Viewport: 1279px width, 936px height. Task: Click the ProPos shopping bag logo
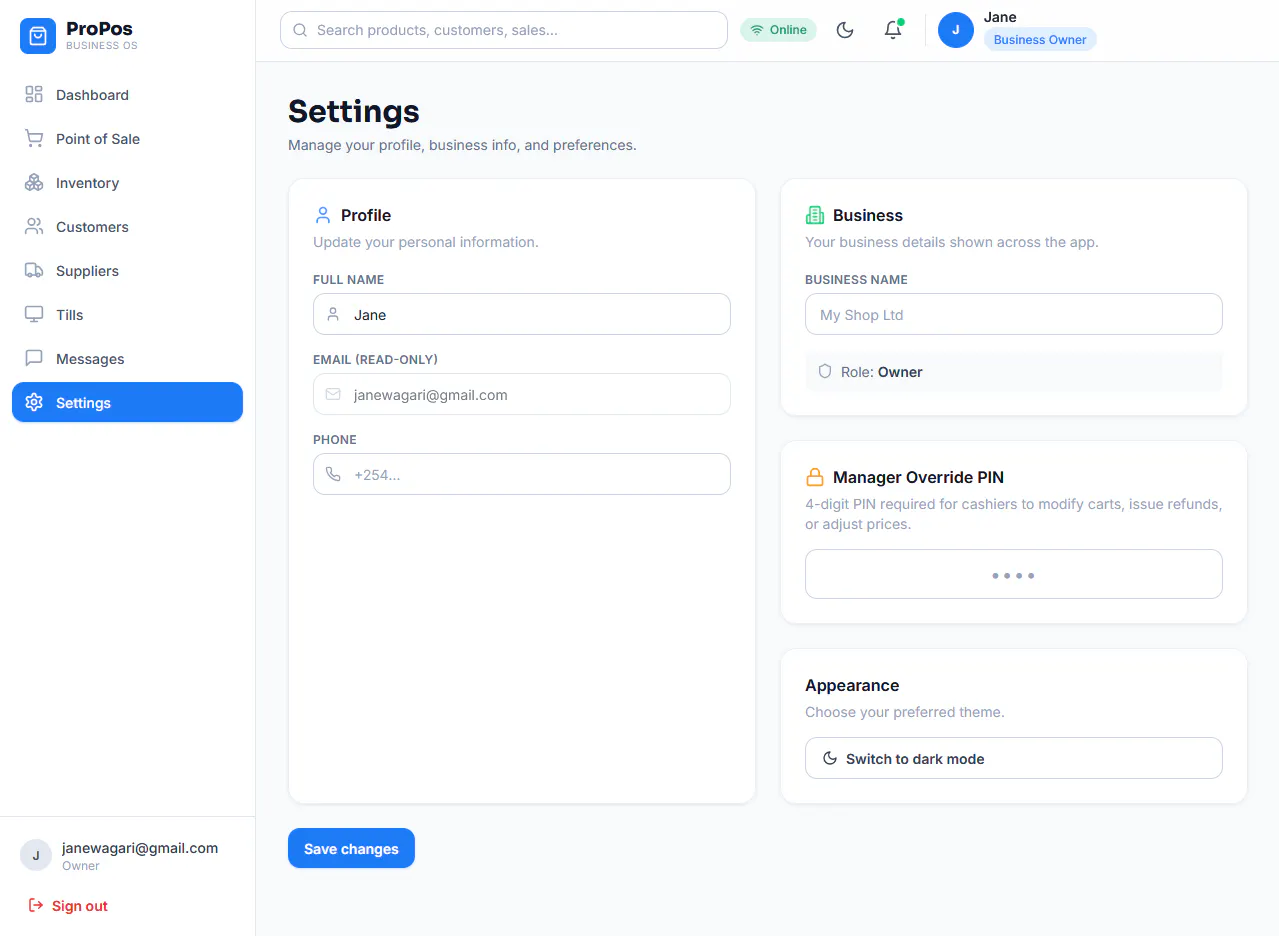(38, 36)
